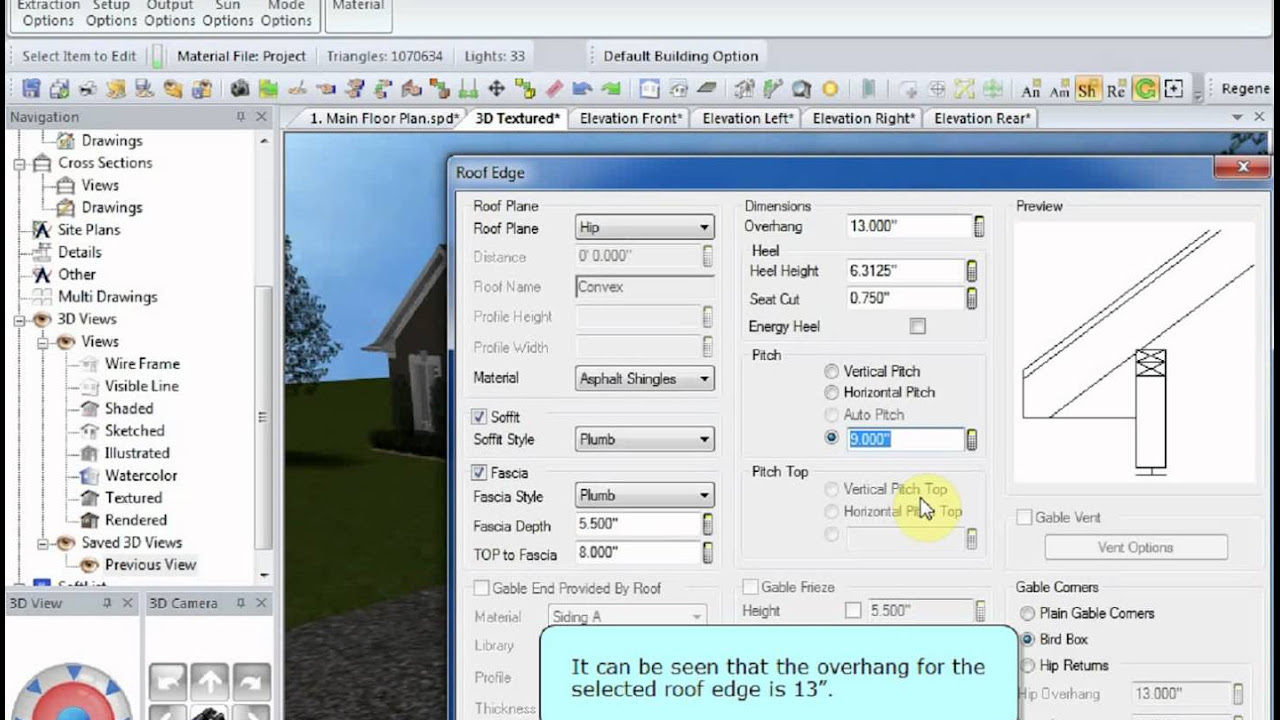Select the Vertical Pitch radio button

[831, 371]
